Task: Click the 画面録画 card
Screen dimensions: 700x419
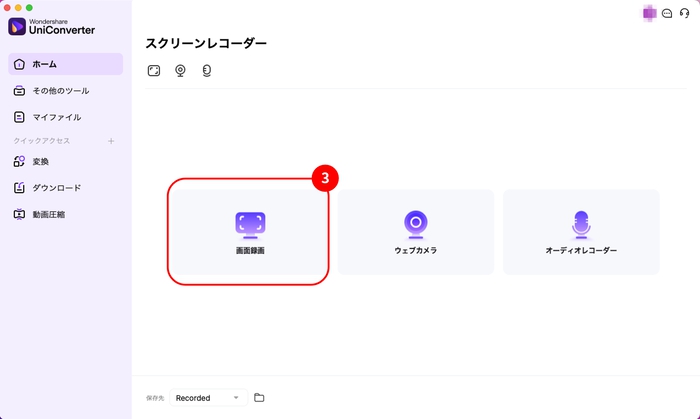Action: (x=248, y=232)
